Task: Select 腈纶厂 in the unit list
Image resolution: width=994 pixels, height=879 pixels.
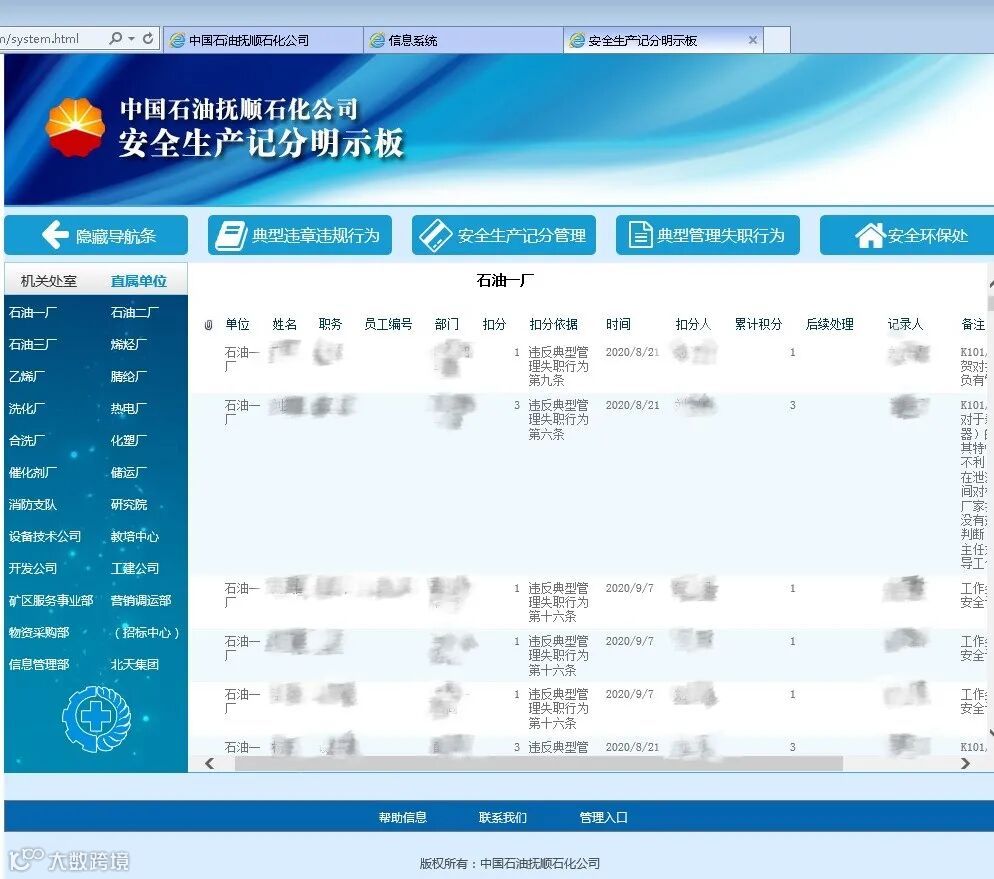Action: [x=129, y=376]
